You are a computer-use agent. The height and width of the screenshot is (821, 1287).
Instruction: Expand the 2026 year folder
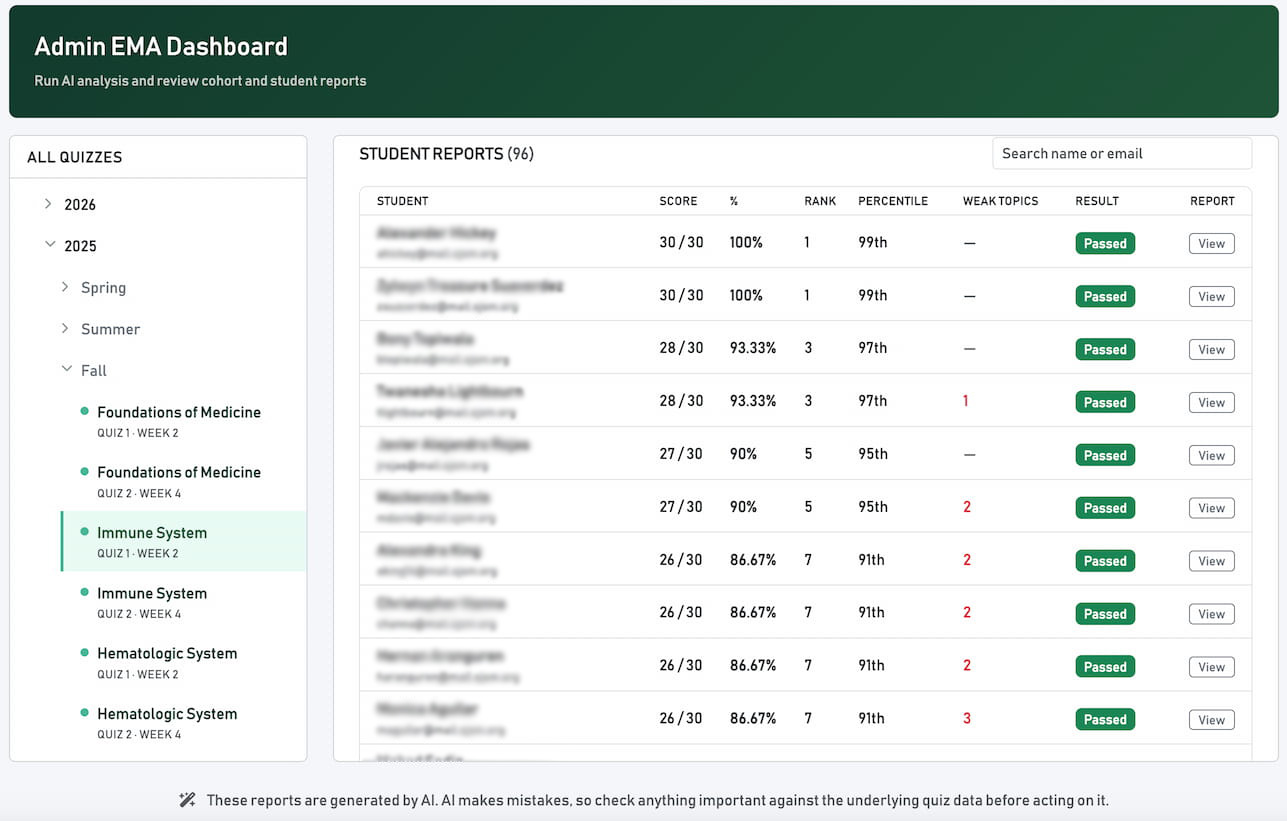coord(48,204)
